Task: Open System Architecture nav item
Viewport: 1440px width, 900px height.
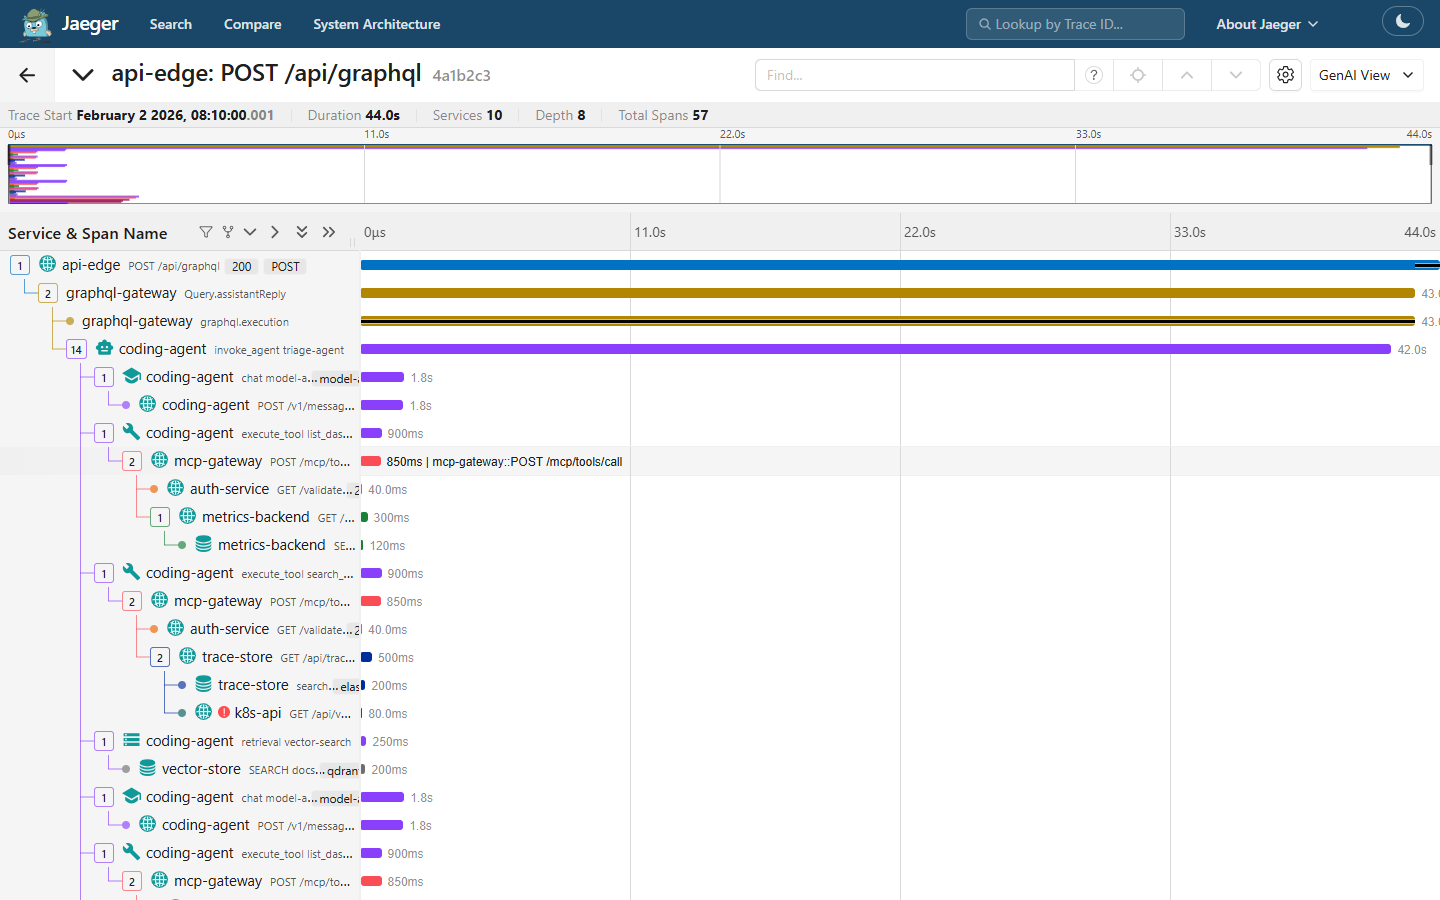Action: 376,24
